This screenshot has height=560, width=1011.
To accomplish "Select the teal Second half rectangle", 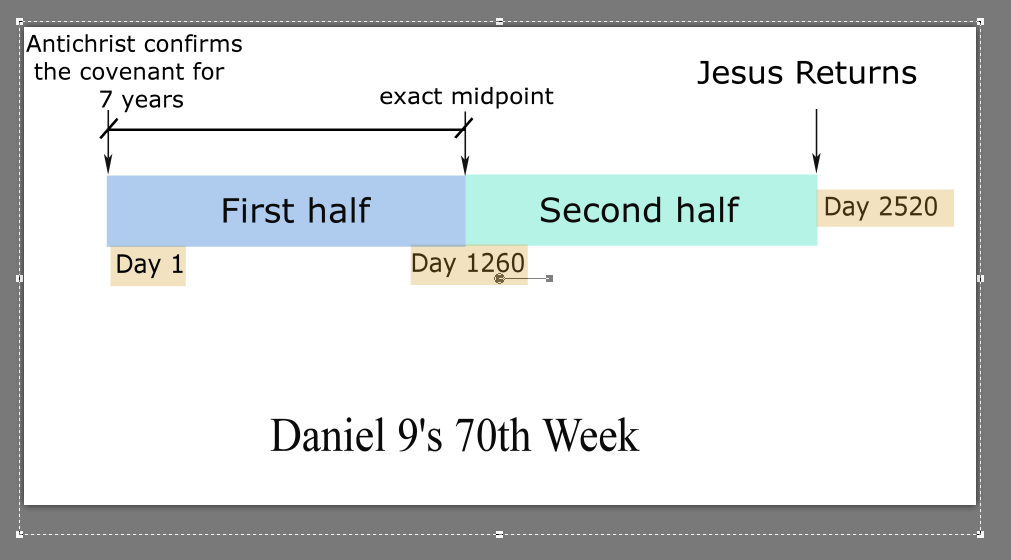I will pos(641,210).
